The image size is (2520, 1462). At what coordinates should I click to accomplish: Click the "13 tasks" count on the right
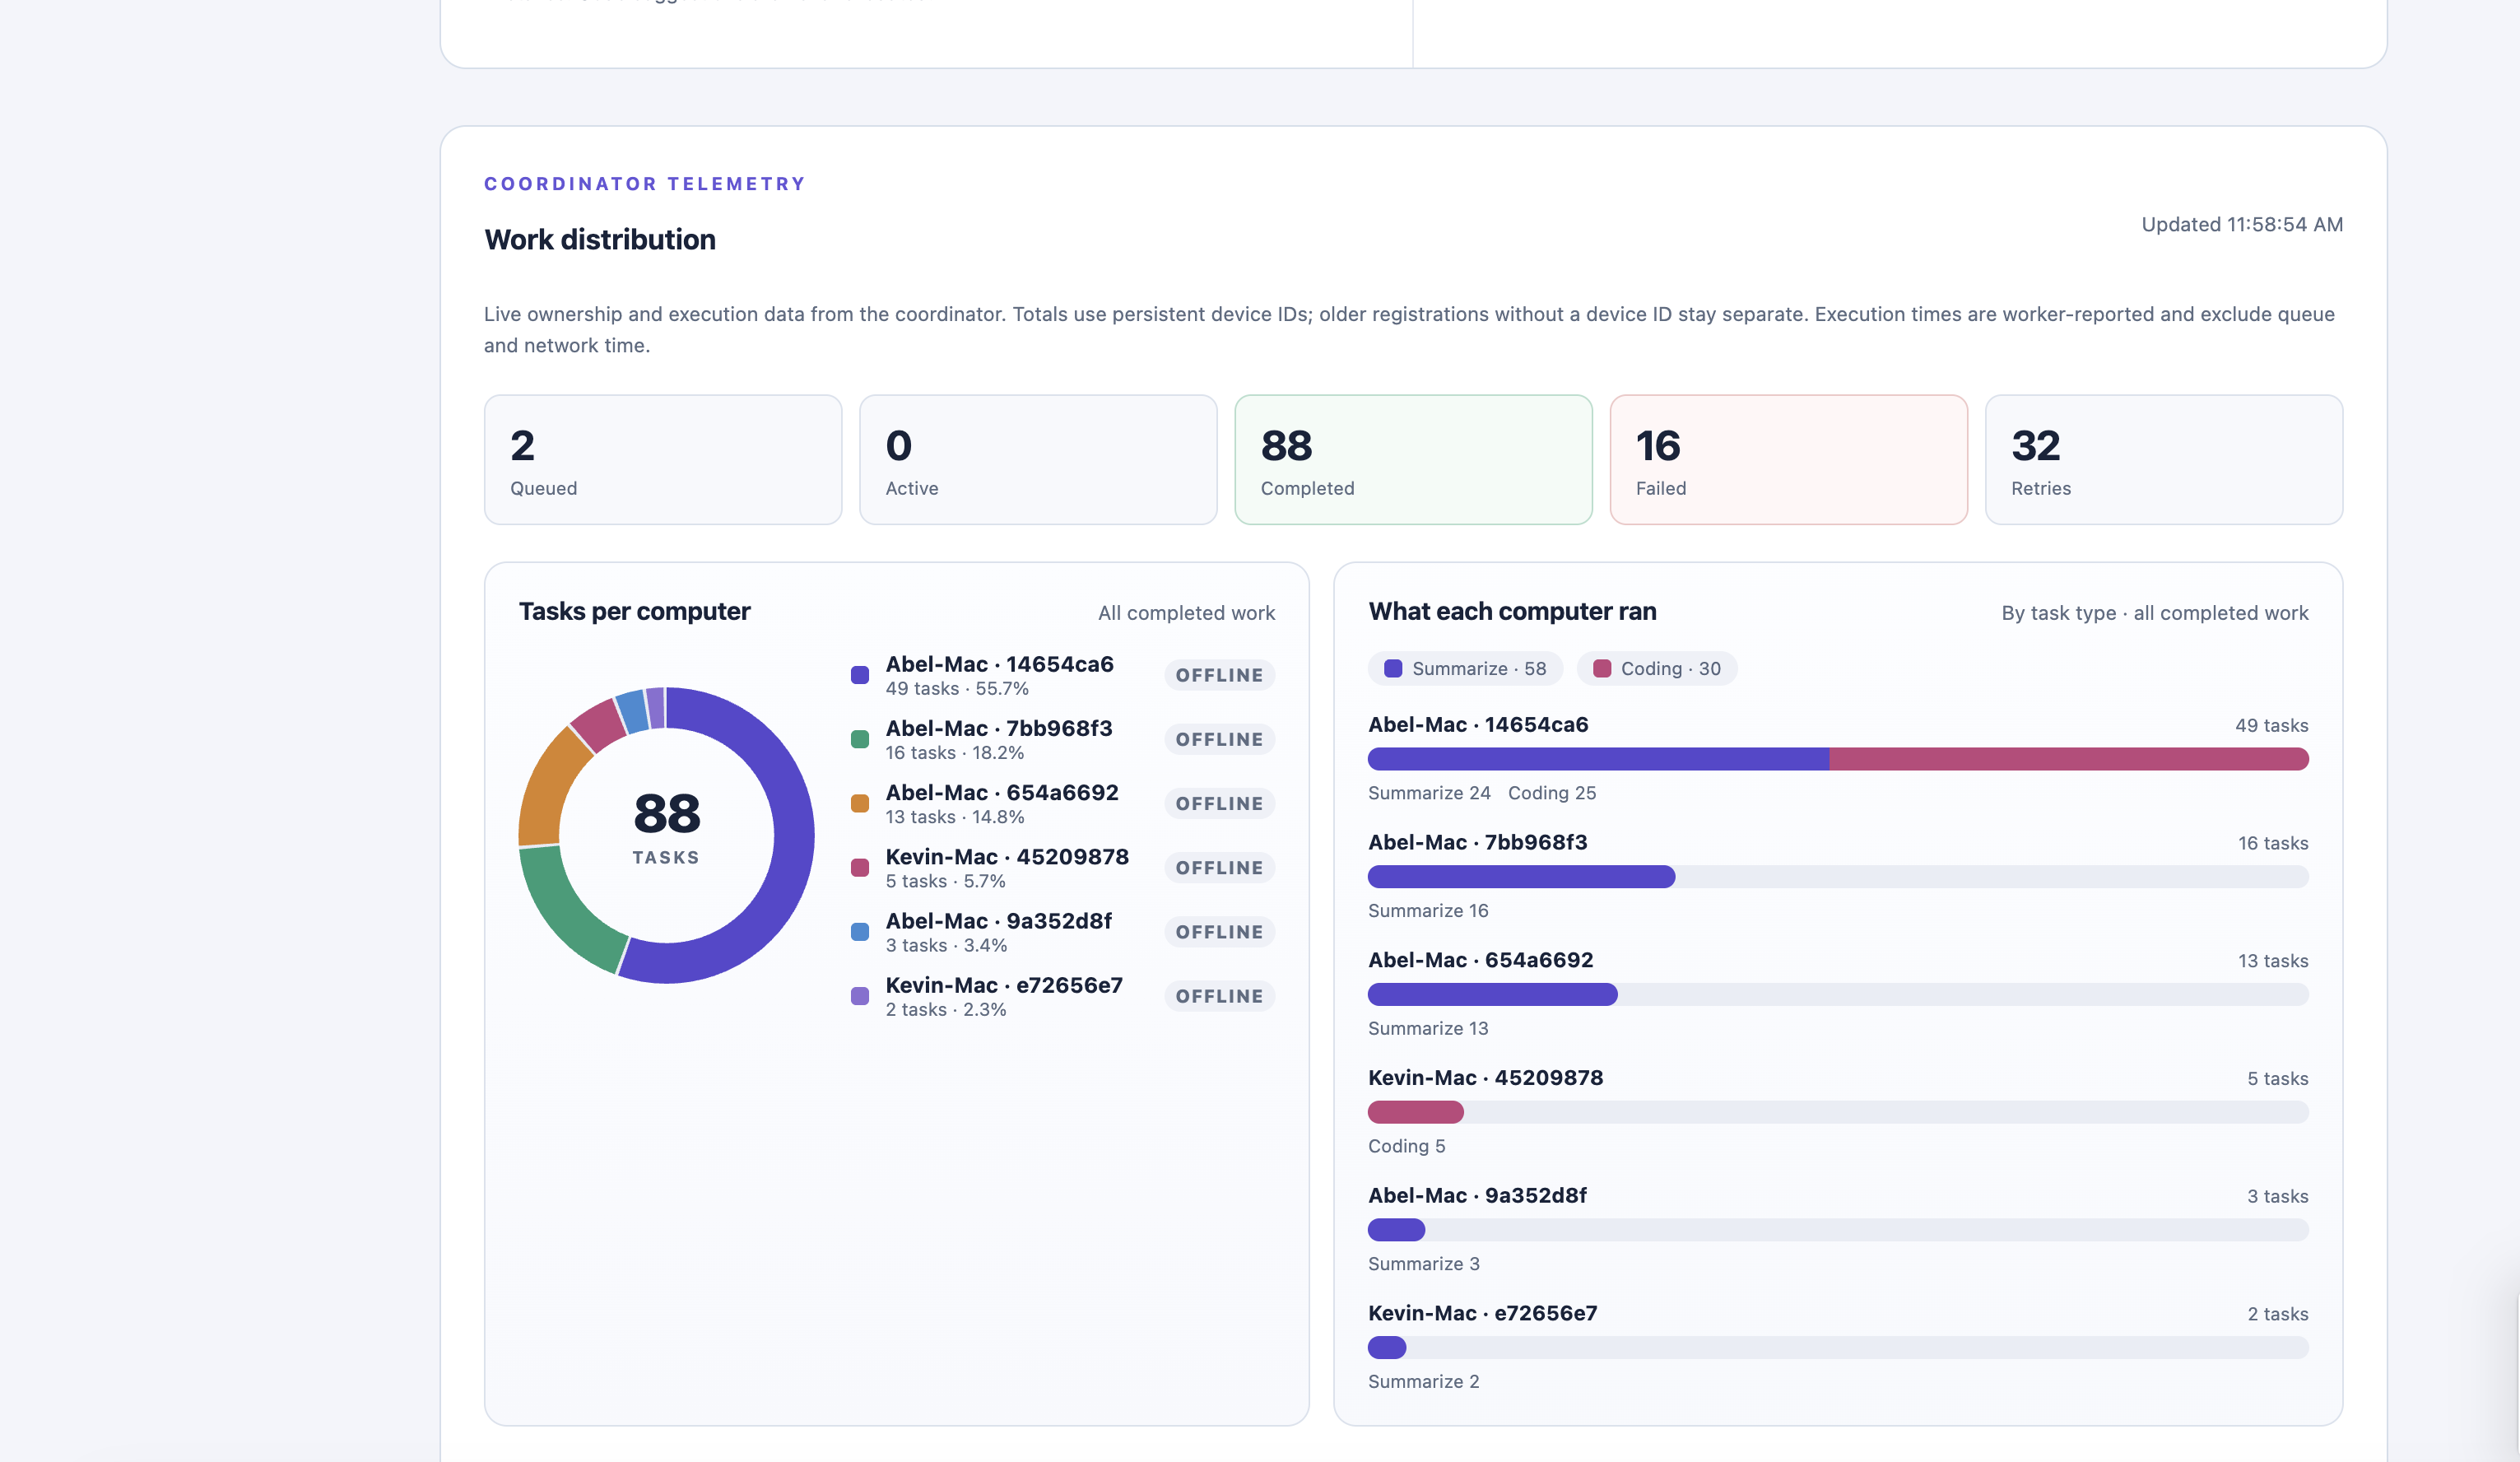[2273, 960]
